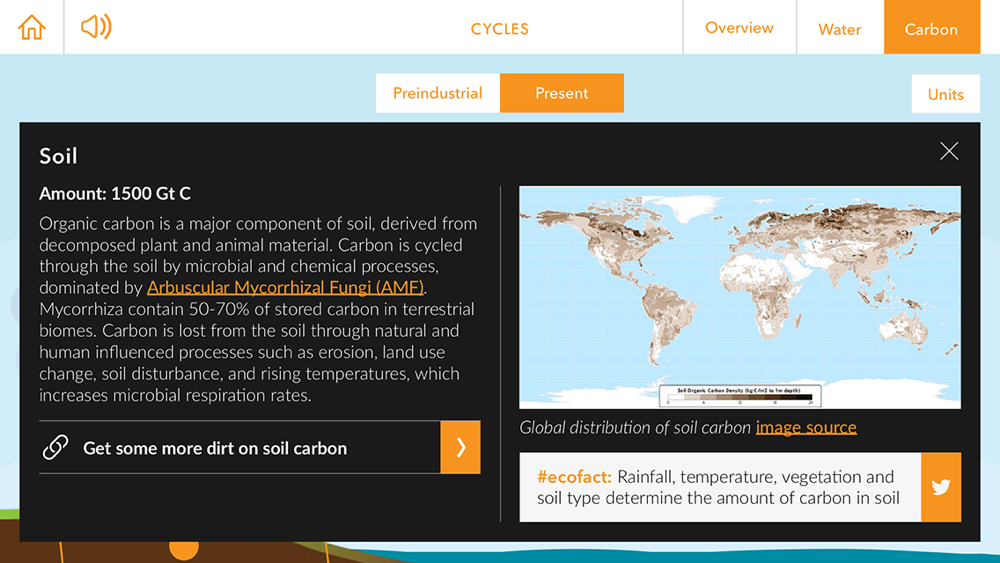Close the Soil info panel
The width and height of the screenshot is (1000, 563).
coord(949,151)
